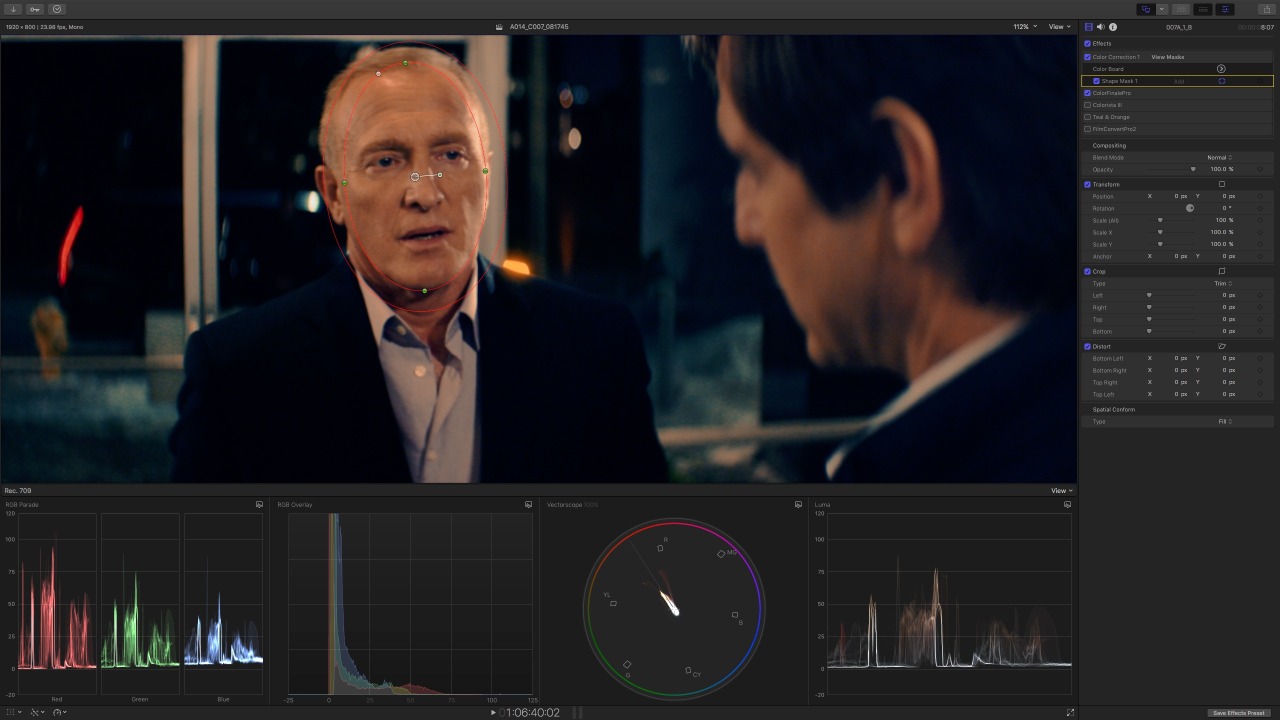
Task: Open the Blend Mode Normal dropdown
Action: [1219, 157]
